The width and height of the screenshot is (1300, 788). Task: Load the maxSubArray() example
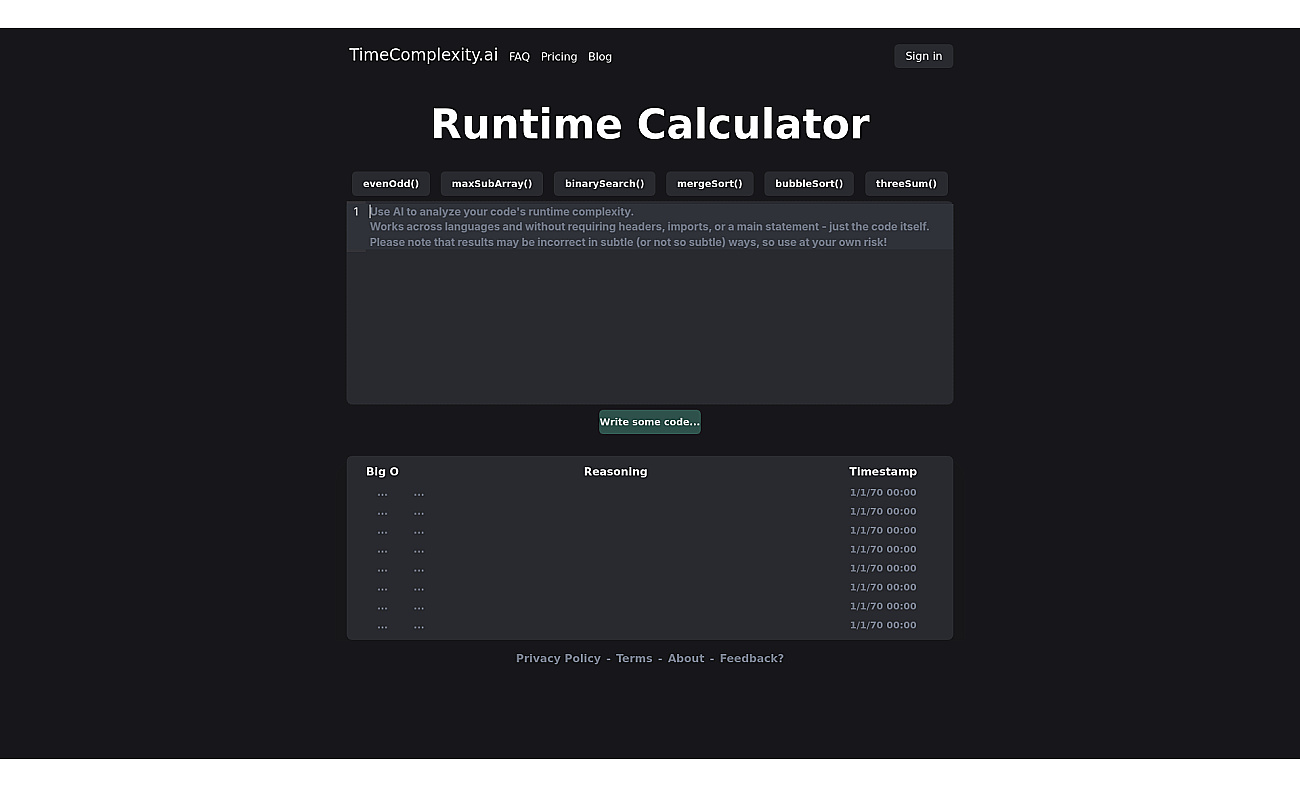click(492, 184)
